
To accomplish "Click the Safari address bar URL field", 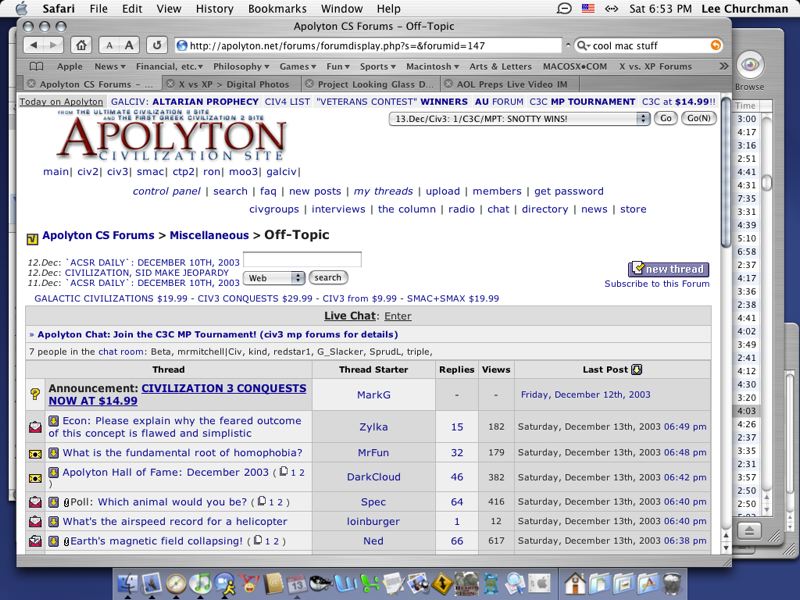I will pyautogui.click(x=370, y=45).
